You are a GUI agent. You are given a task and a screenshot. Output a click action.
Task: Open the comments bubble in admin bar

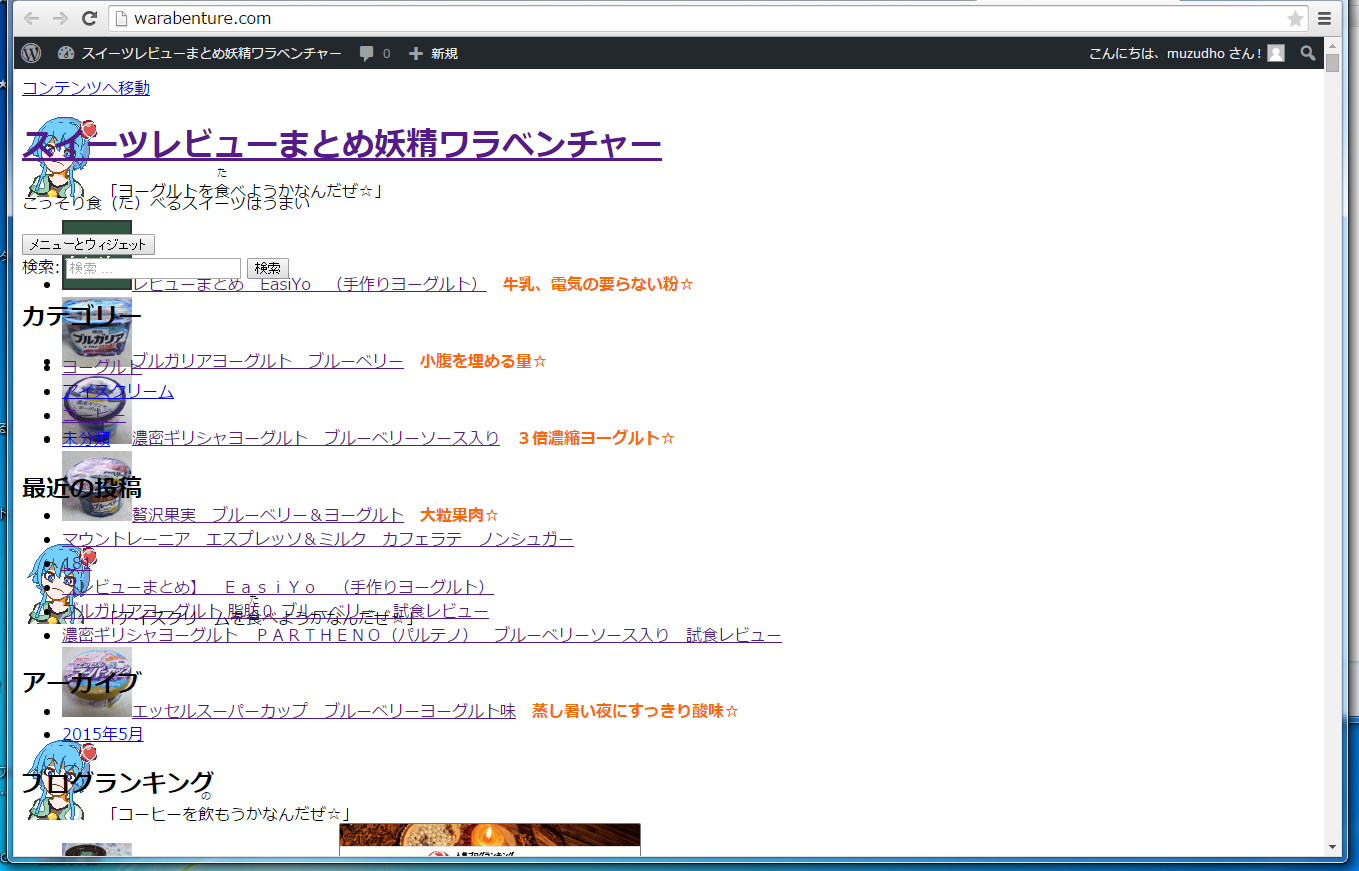click(374, 53)
